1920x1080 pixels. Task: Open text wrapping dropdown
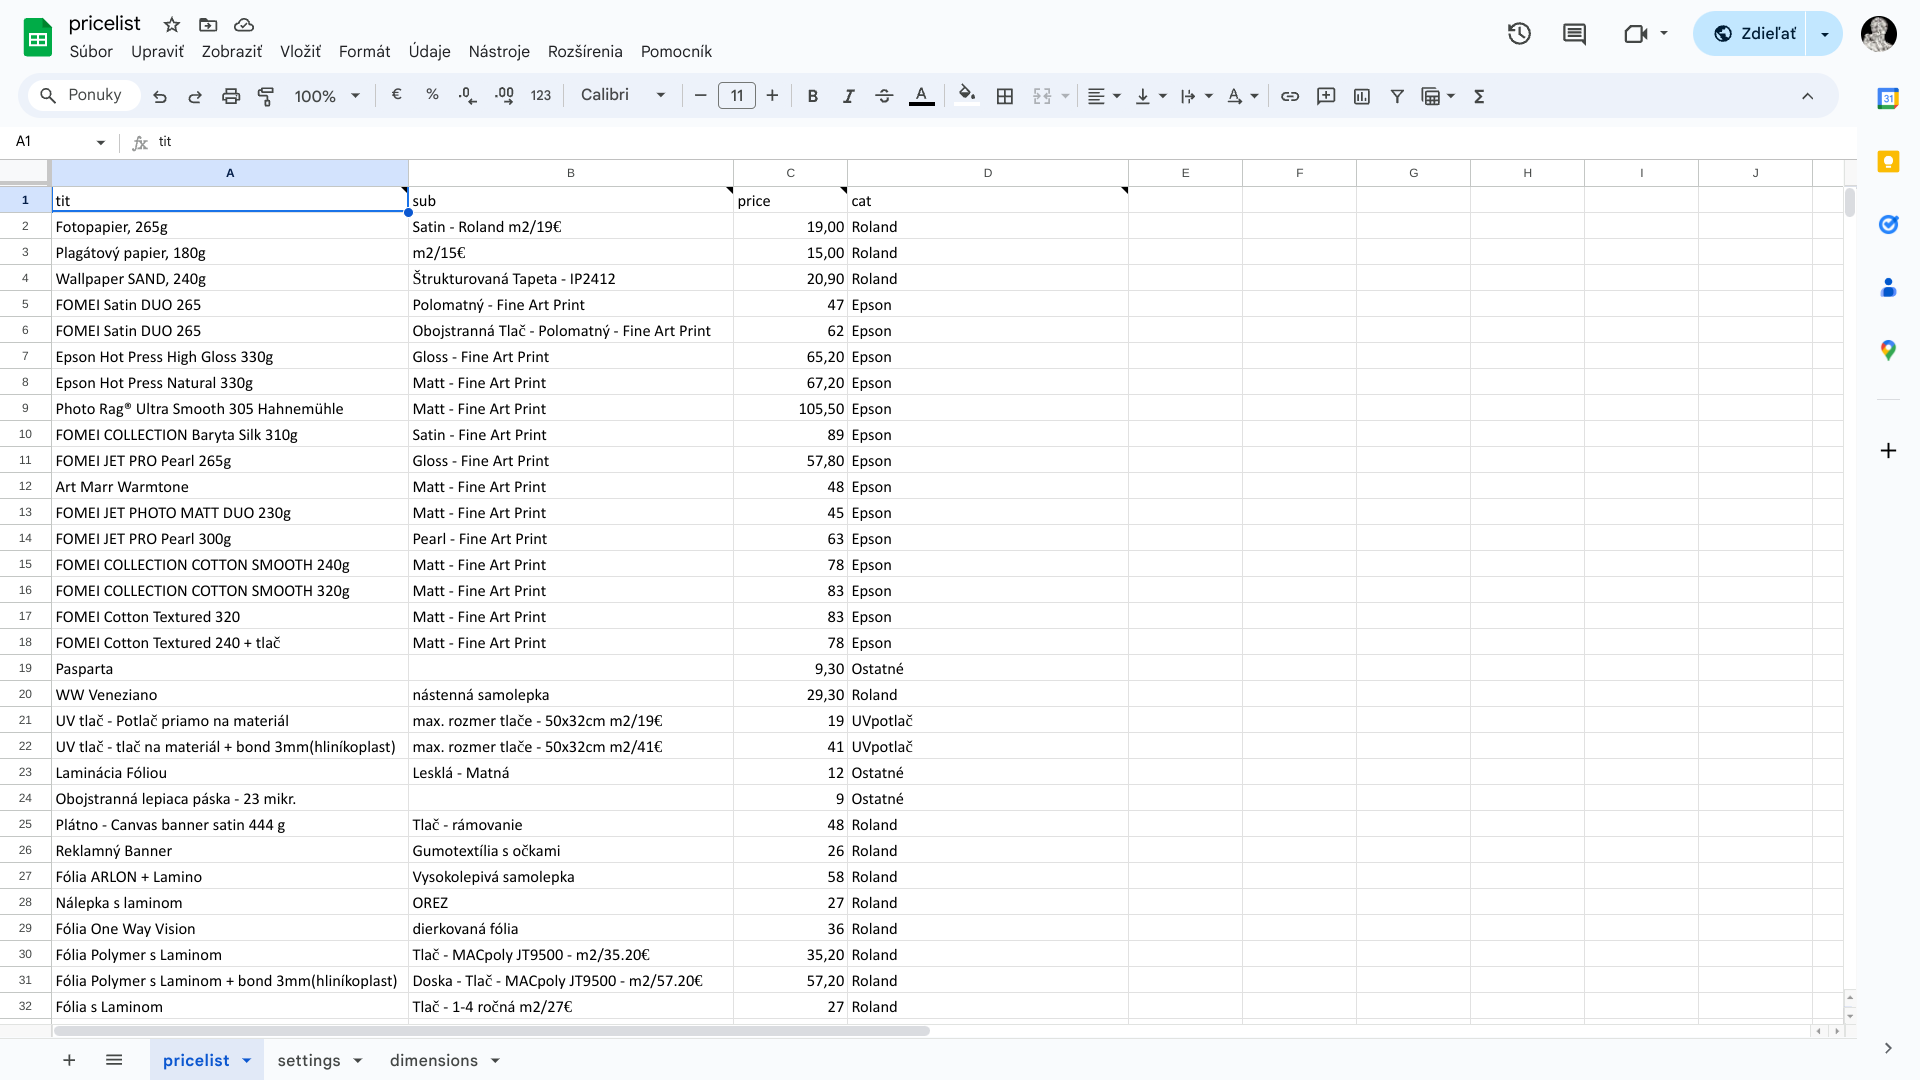(1197, 96)
